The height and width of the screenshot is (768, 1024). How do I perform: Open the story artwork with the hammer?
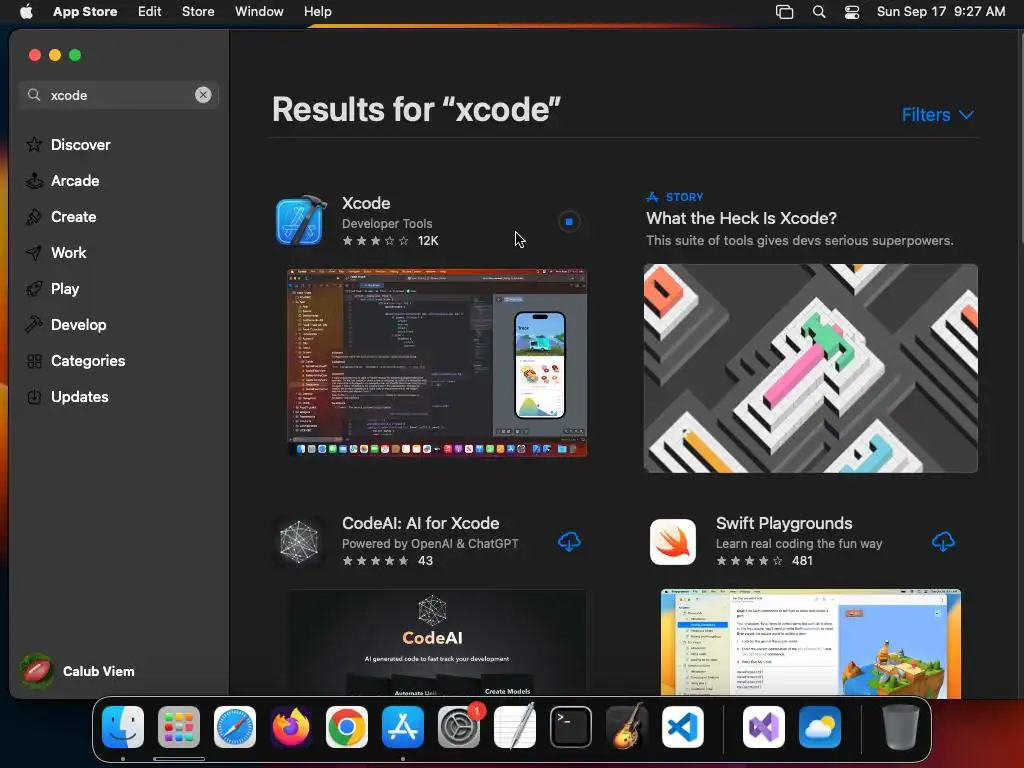click(810, 368)
